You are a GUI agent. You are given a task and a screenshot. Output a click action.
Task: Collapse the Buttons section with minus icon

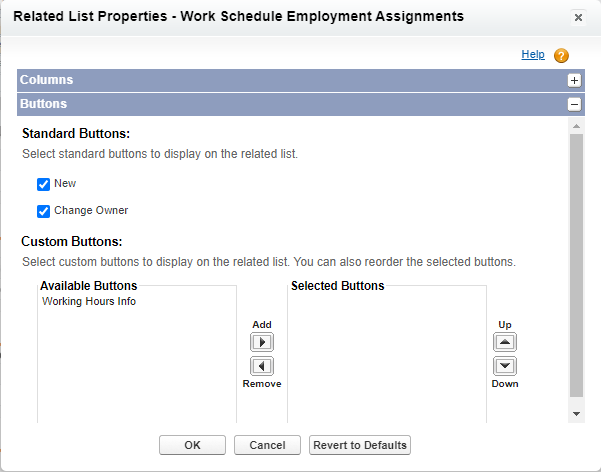tap(574, 104)
